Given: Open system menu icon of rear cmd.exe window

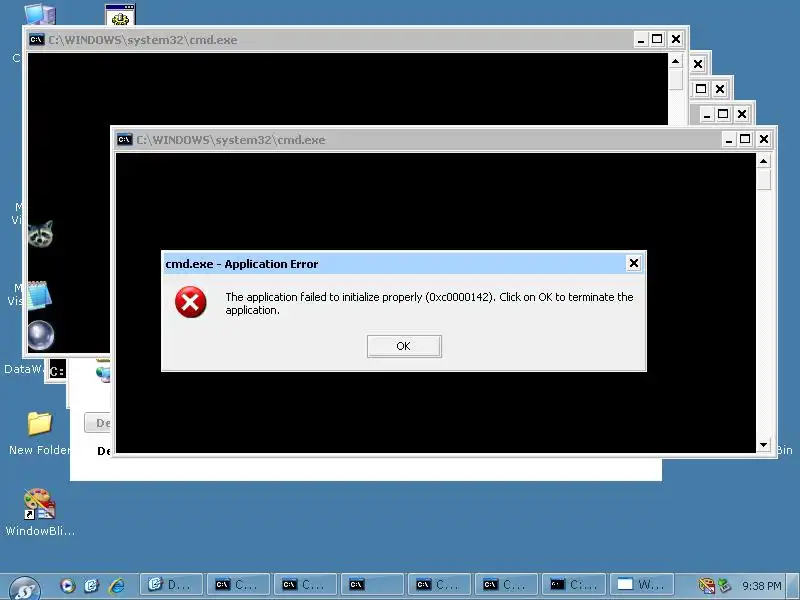Looking at the screenshot, I should click(37, 39).
